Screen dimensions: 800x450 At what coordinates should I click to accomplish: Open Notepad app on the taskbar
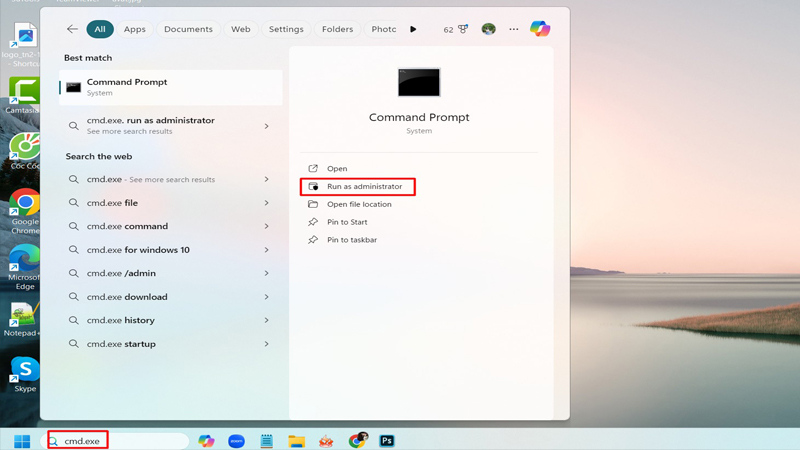point(266,441)
